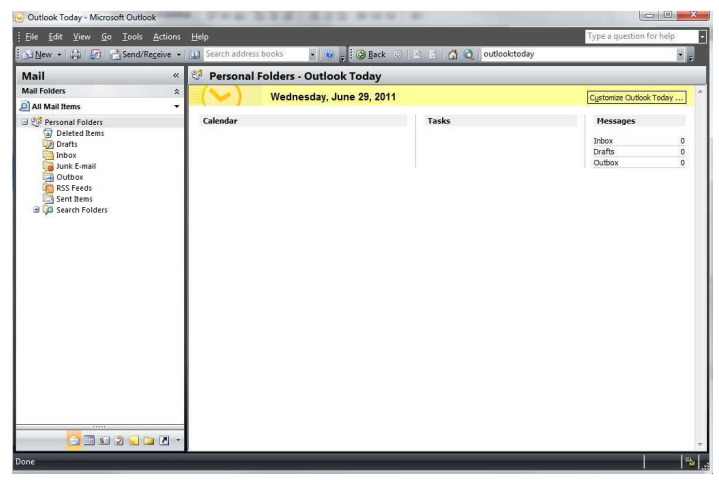Open the address bar dropdown arrow

(x=680, y=55)
